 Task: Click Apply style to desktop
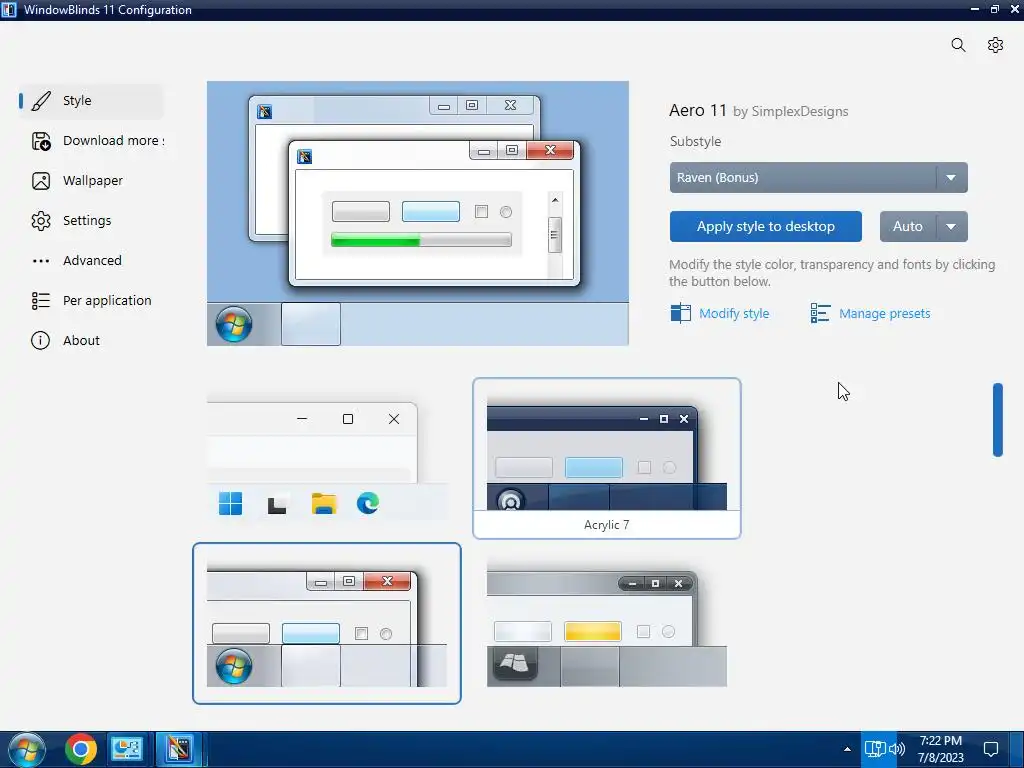point(765,227)
